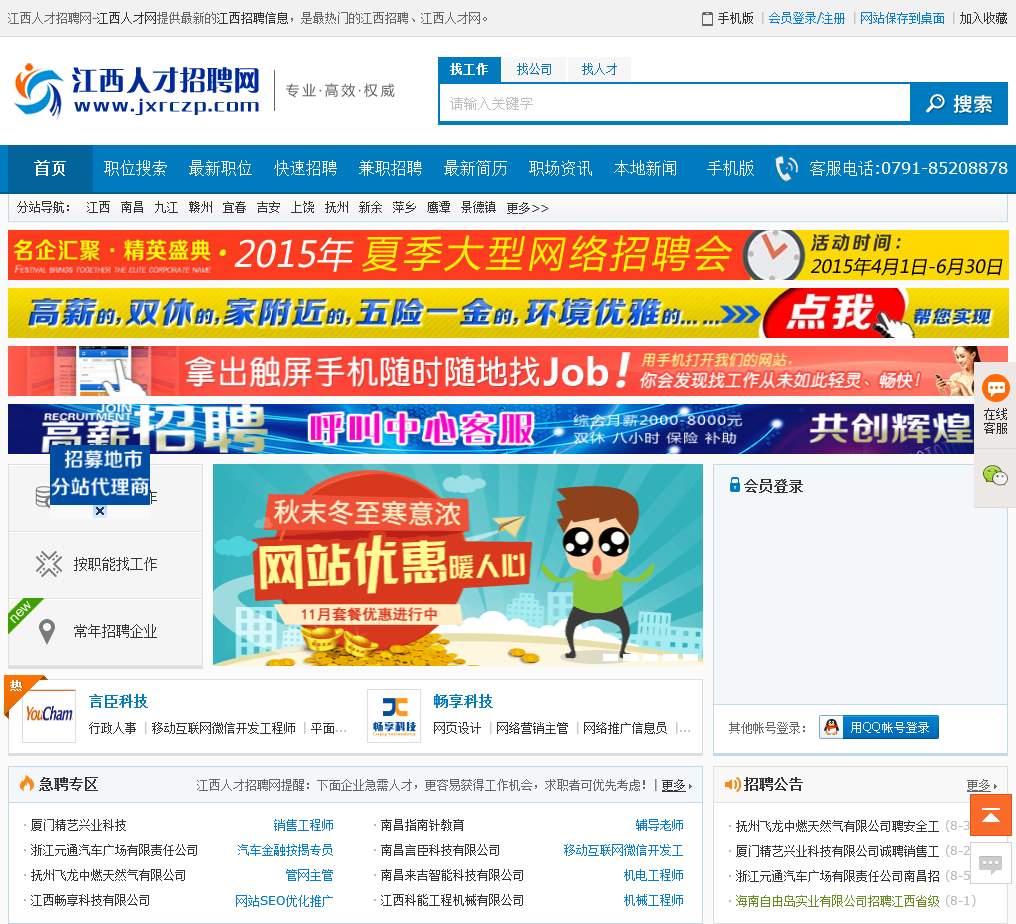Open the WeChat icon in the side panel
Screen dimensions: 1016x924
pyautogui.click(x=995, y=476)
